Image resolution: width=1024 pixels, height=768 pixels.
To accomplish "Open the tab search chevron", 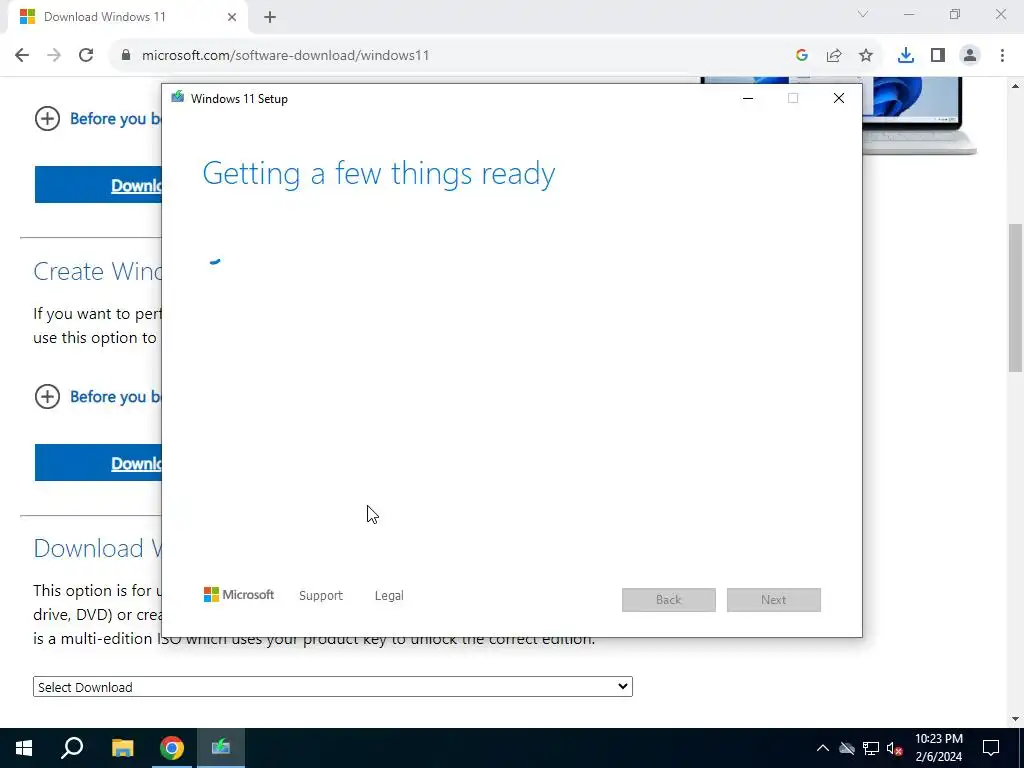I will 863,14.
